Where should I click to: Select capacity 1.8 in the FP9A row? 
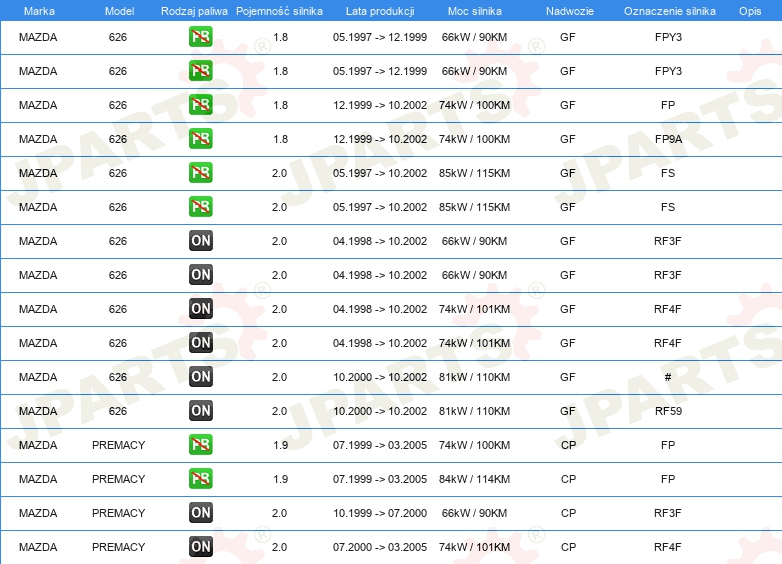pyautogui.click(x=280, y=139)
